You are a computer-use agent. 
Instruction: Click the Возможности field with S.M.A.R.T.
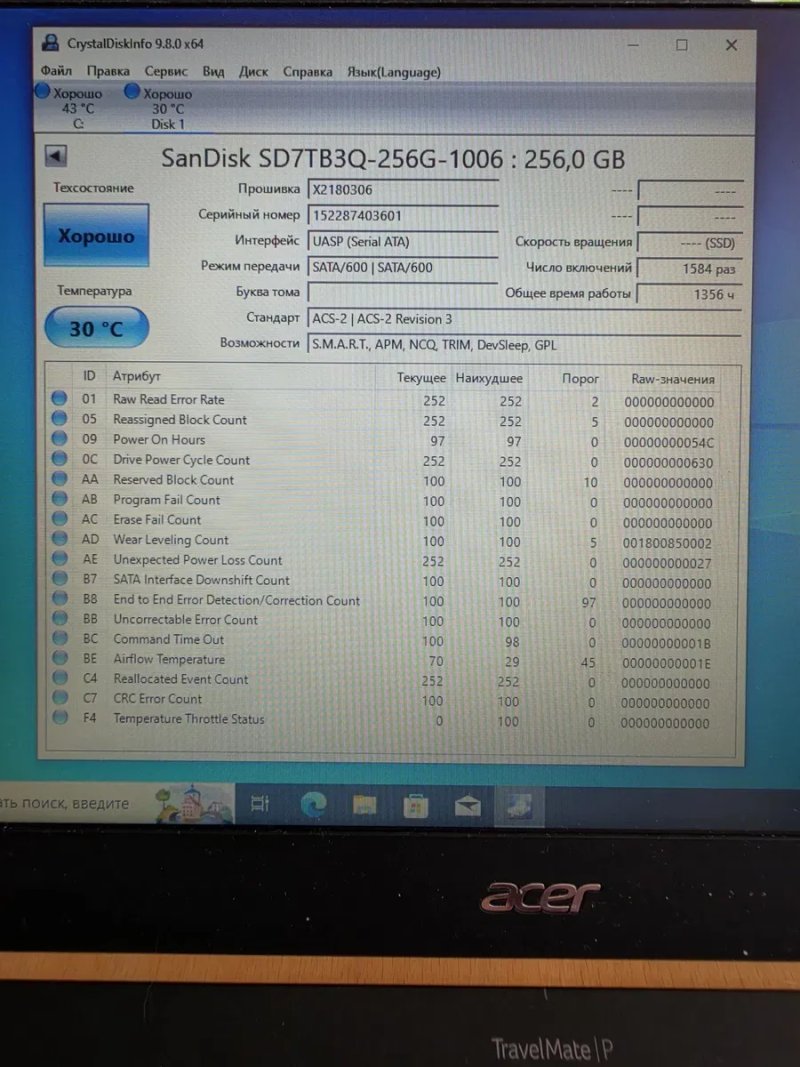tap(524, 344)
